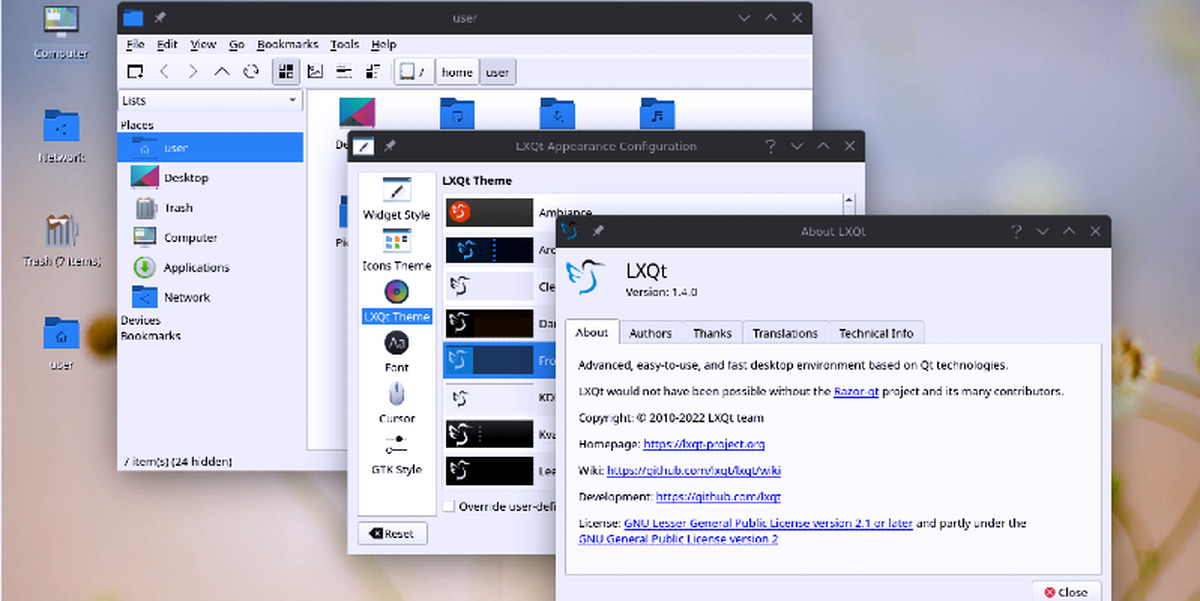The height and width of the screenshot is (601, 1200).
Task: Follow the lxqt-project.org homepage link
Action: click(x=703, y=444)
